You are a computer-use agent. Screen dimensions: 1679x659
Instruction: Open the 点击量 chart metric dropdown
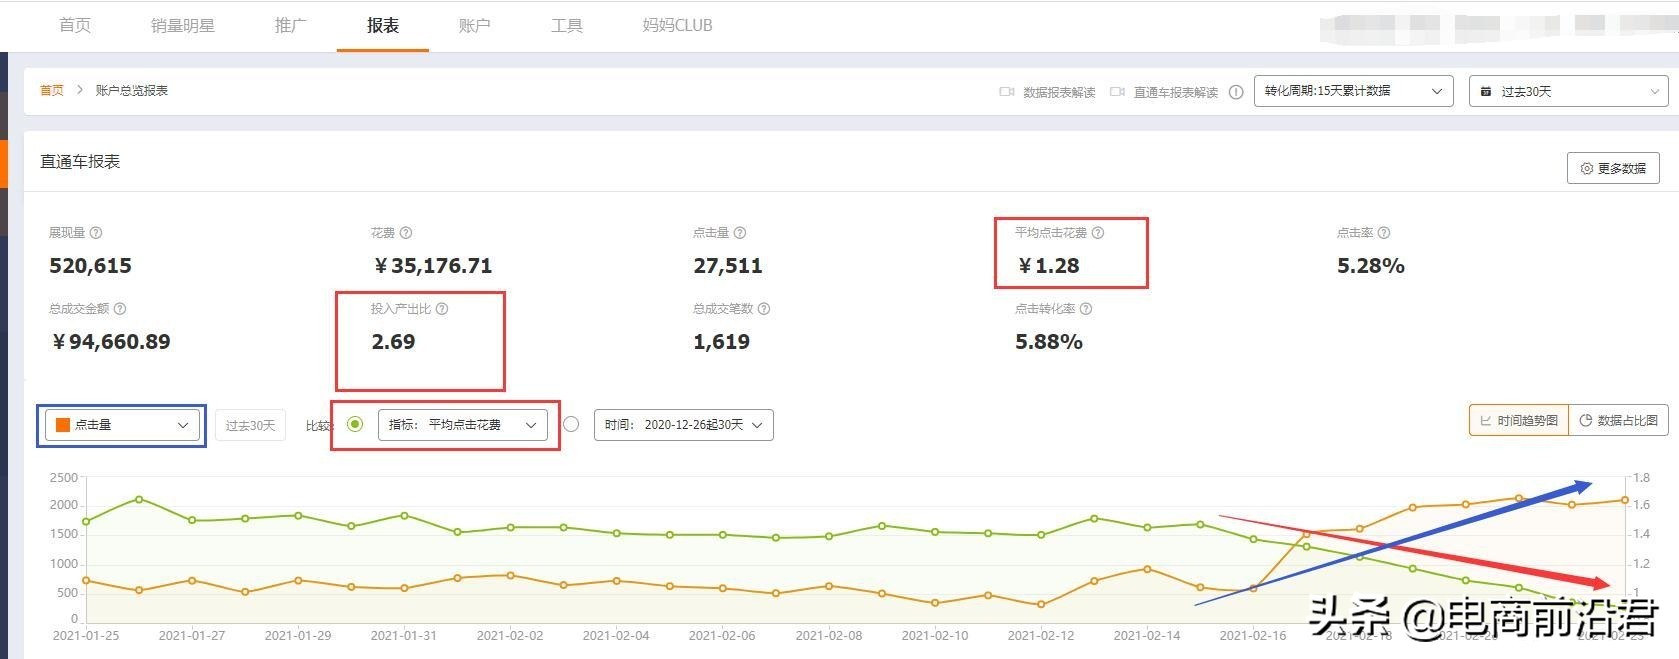[122, 425]
